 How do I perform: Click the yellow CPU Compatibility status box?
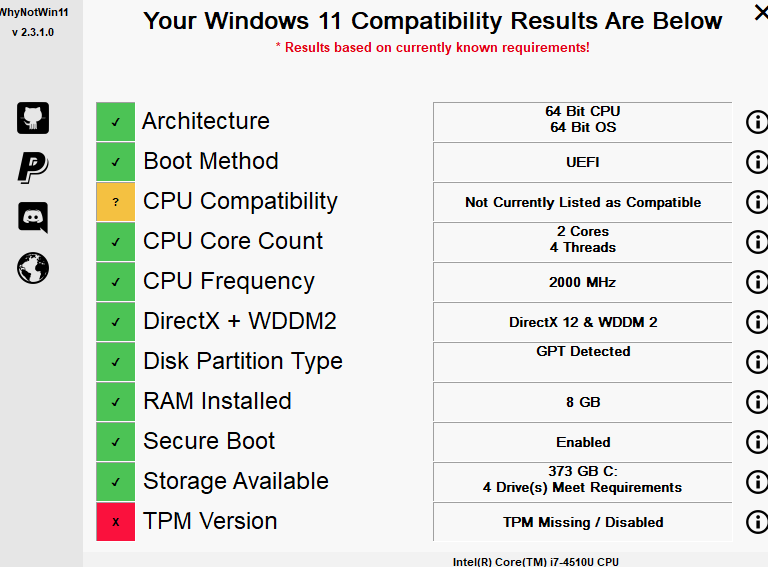click(116, 202)
